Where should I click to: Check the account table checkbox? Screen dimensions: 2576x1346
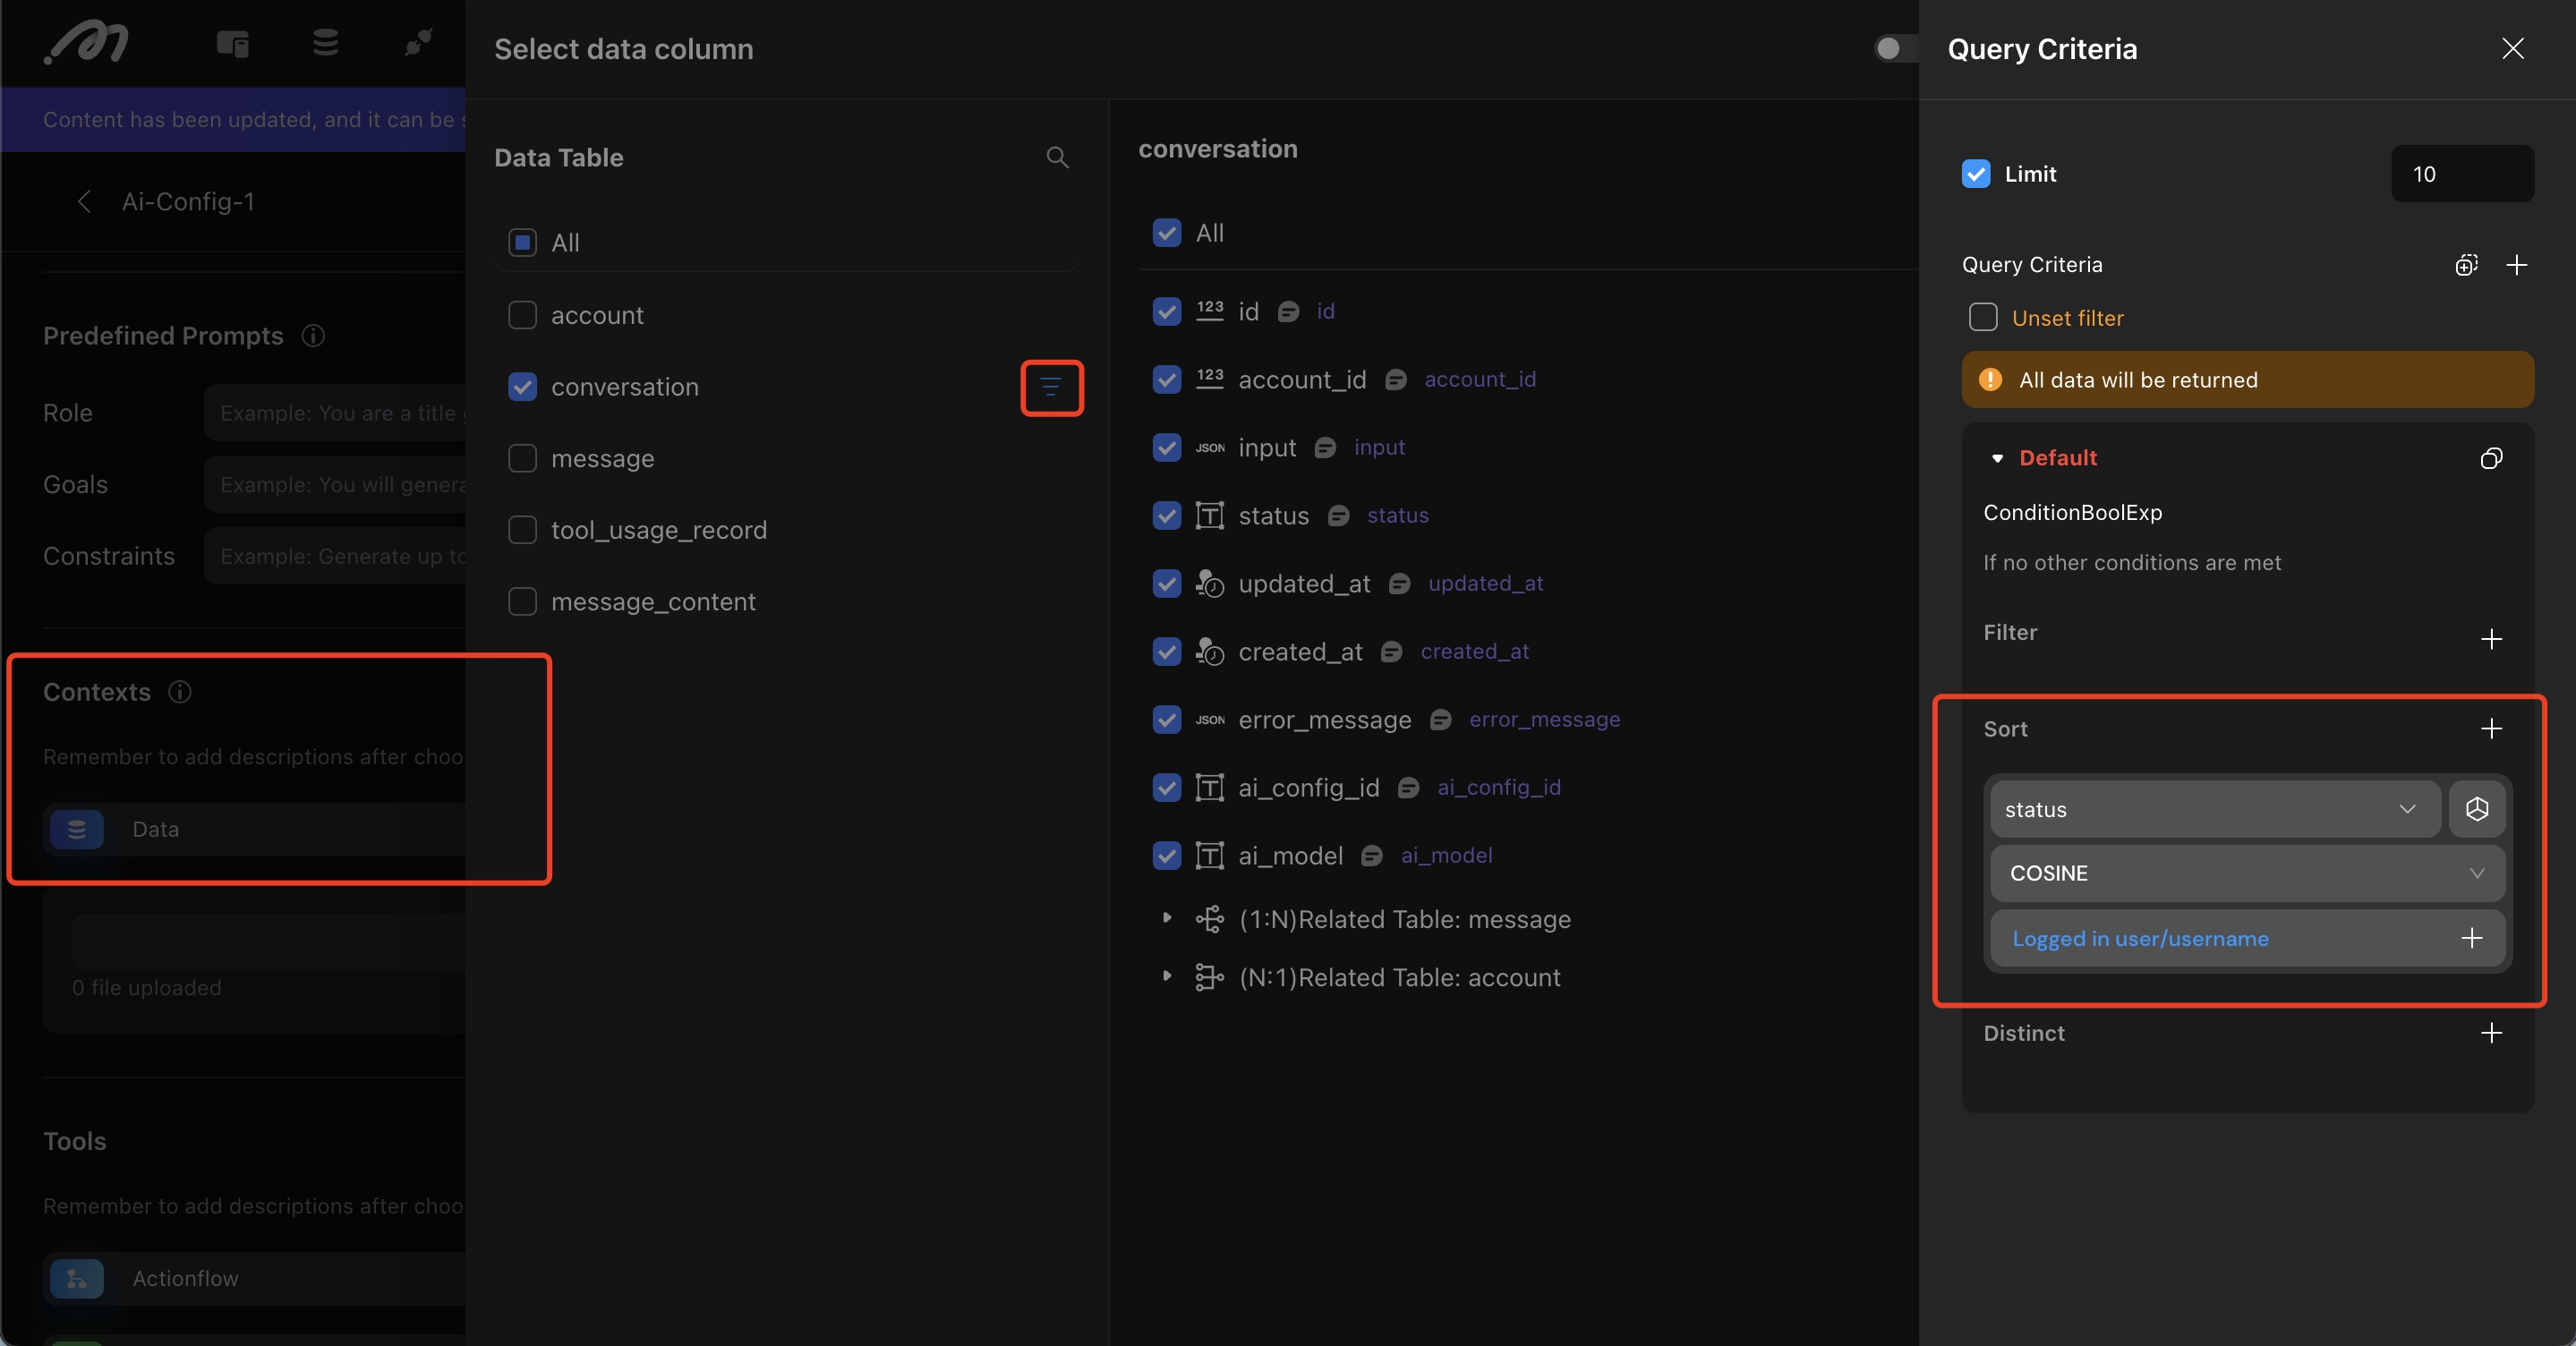click(522, 315)
